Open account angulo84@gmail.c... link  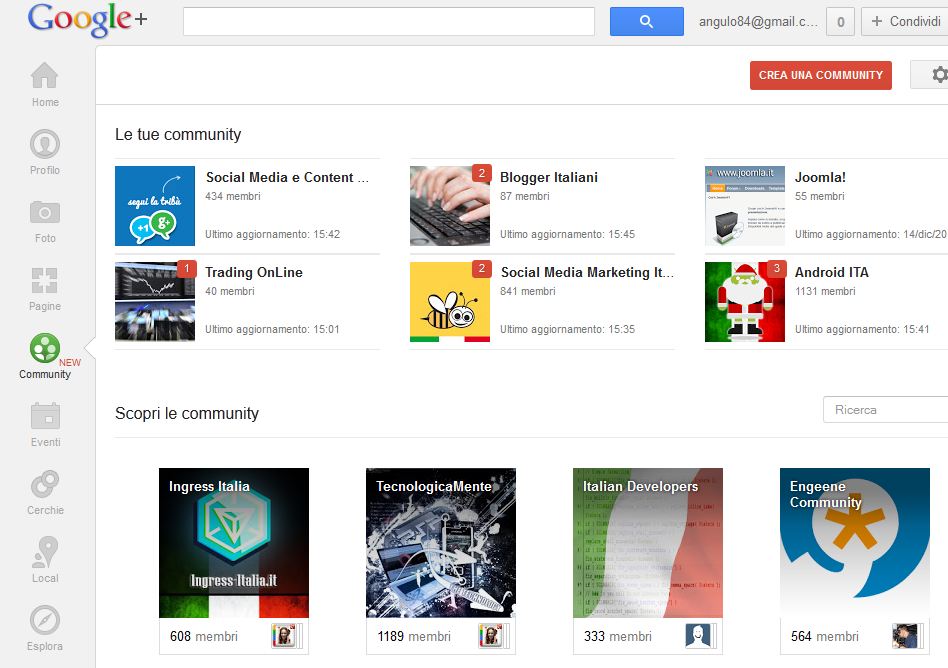tap(758, 22)
